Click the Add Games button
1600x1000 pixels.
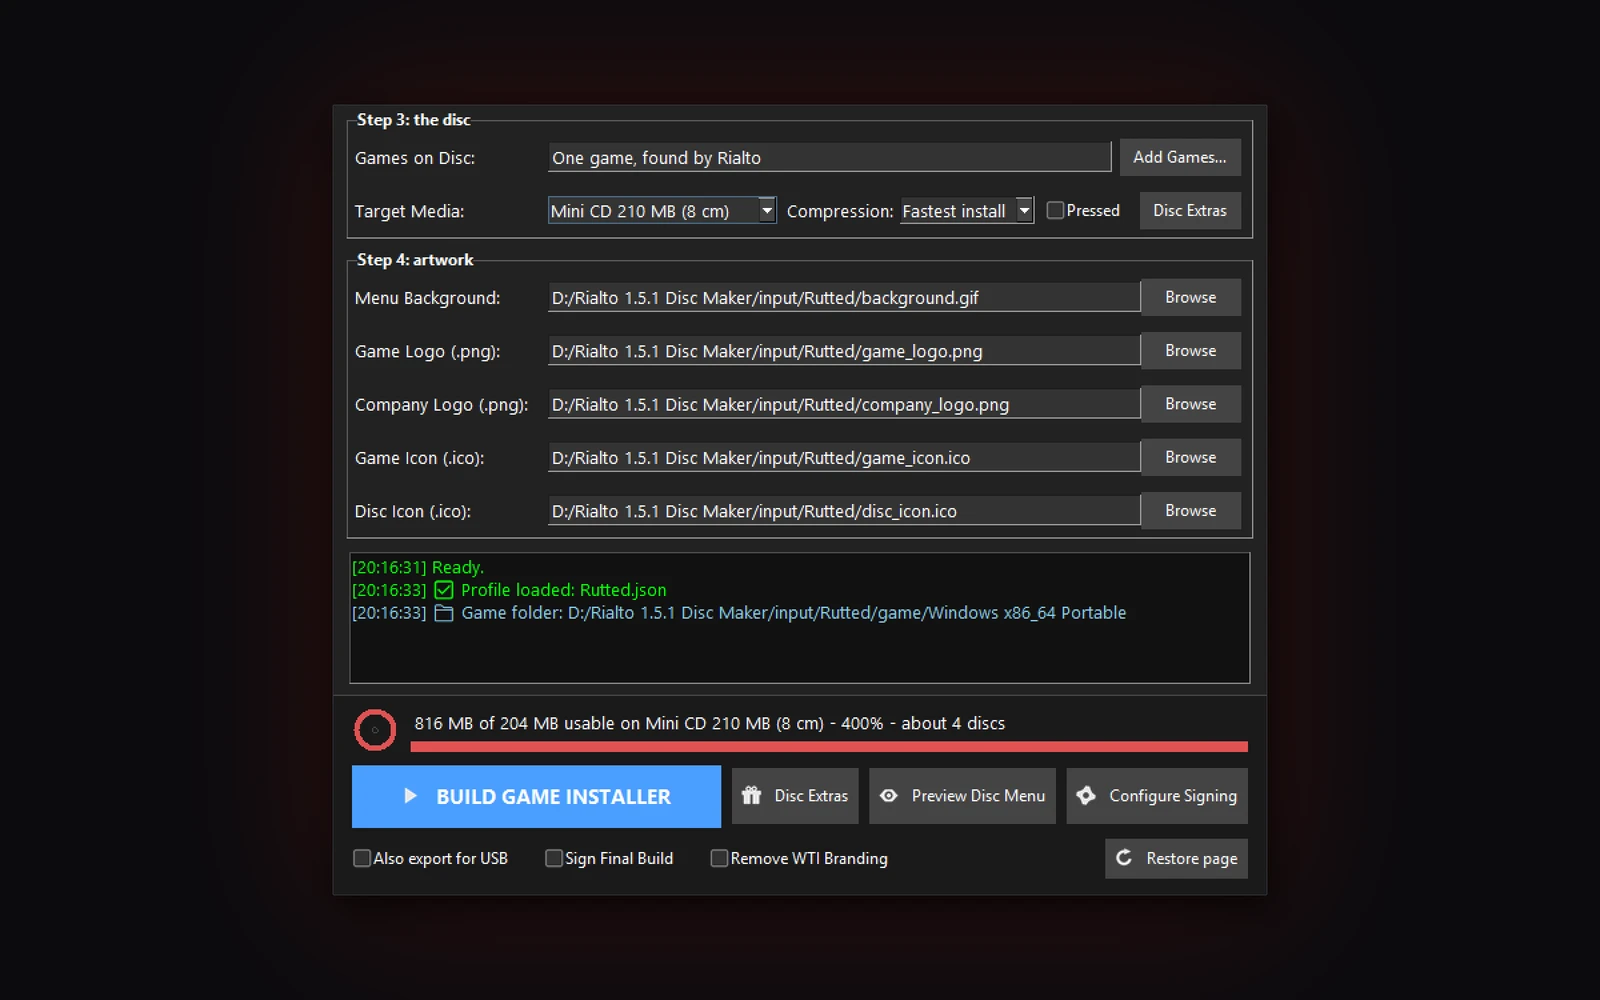1180,157
